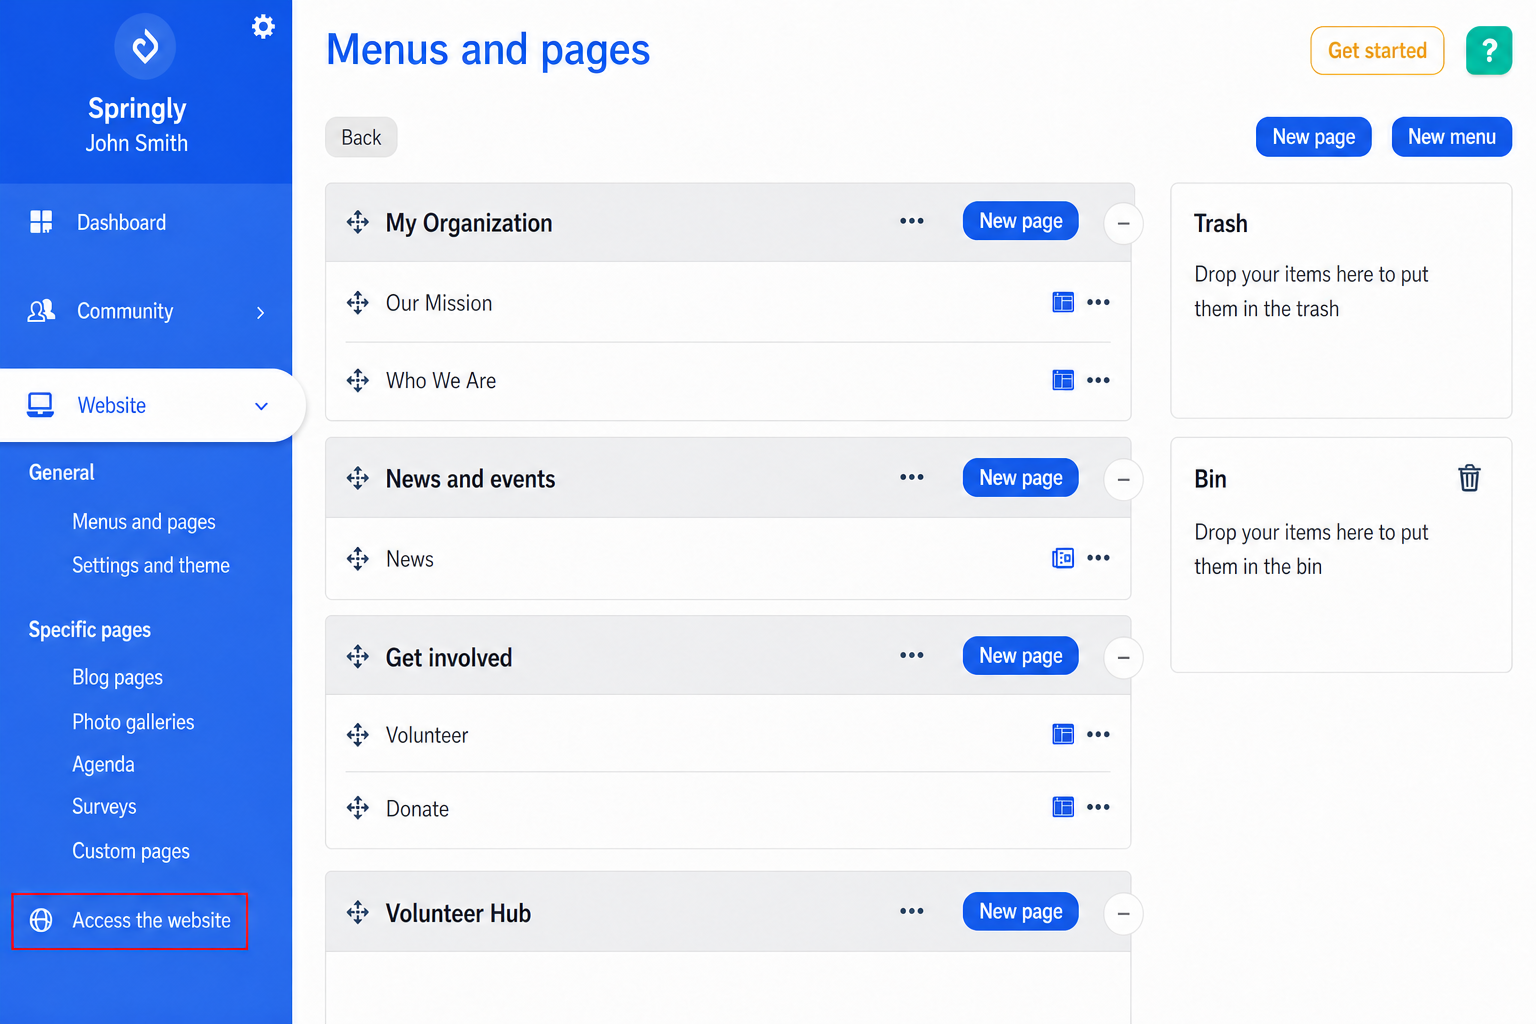The height and width of the screenshot is (1024, 1536).
Task: Click the top New page button beside New menu
Action: pyautogui.click(x=1314, y=137)
